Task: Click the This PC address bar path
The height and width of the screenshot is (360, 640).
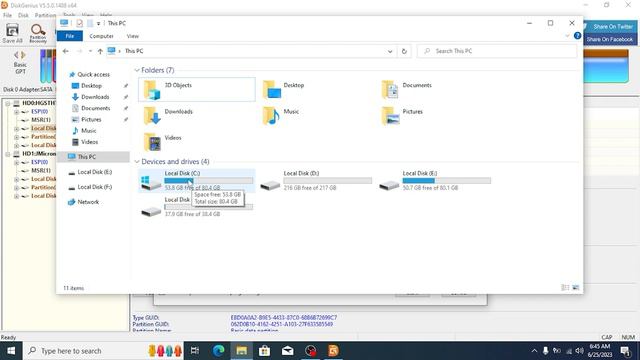Action: point(134,51)
